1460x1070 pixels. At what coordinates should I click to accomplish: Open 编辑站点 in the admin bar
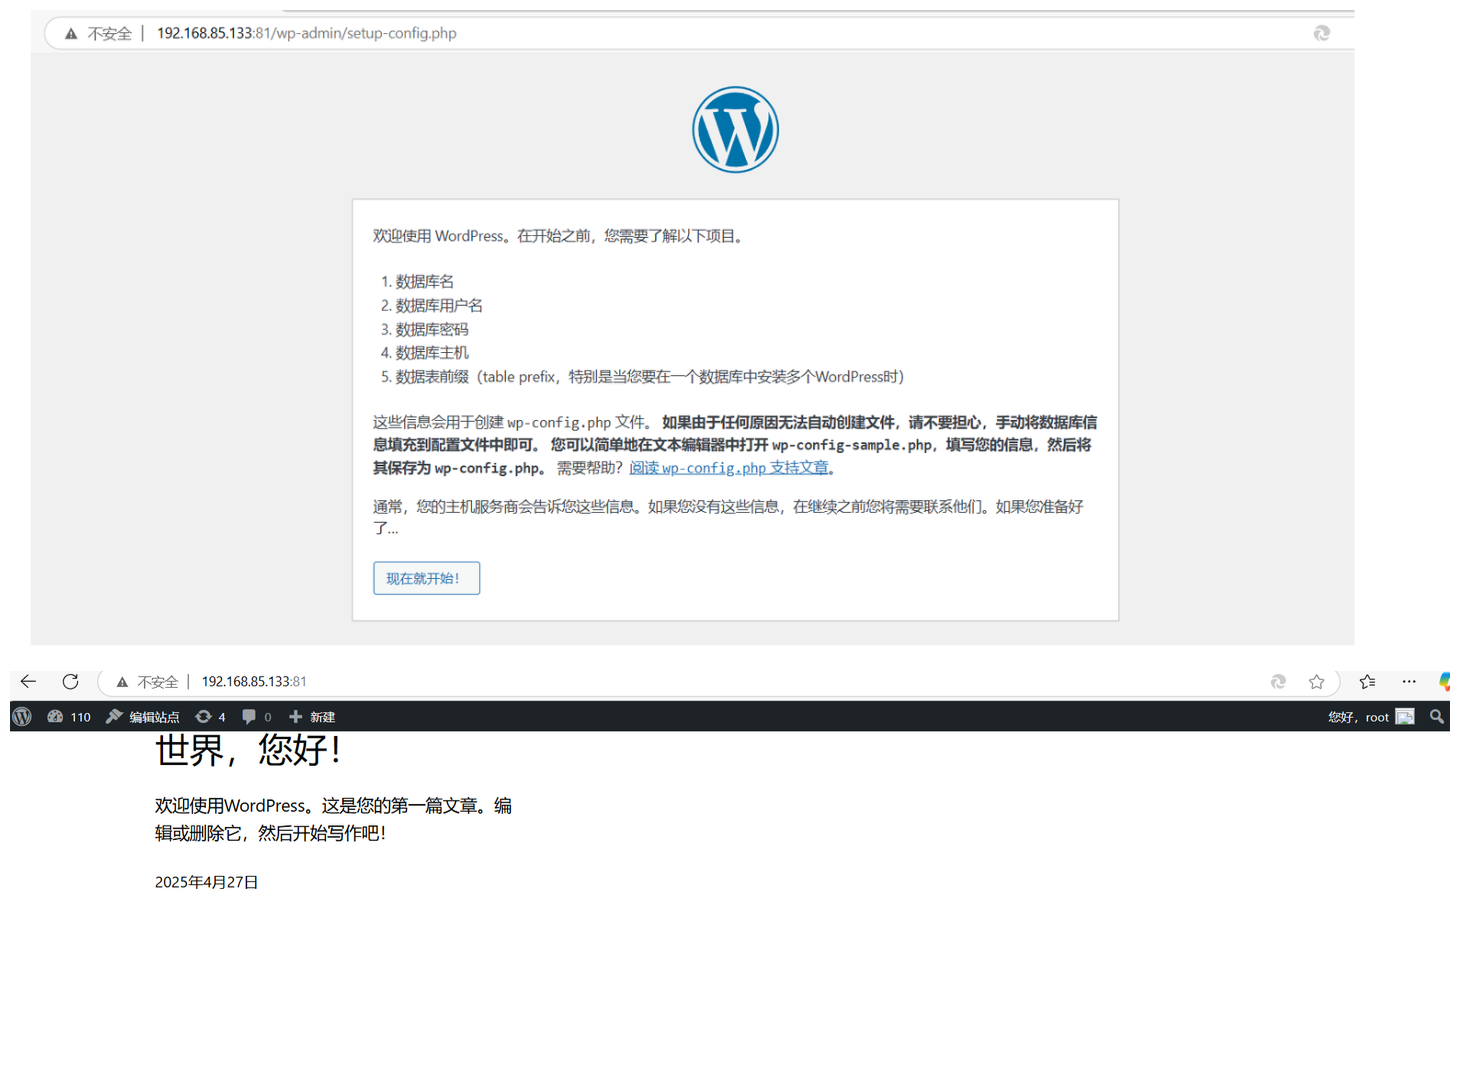click(143, 717)
